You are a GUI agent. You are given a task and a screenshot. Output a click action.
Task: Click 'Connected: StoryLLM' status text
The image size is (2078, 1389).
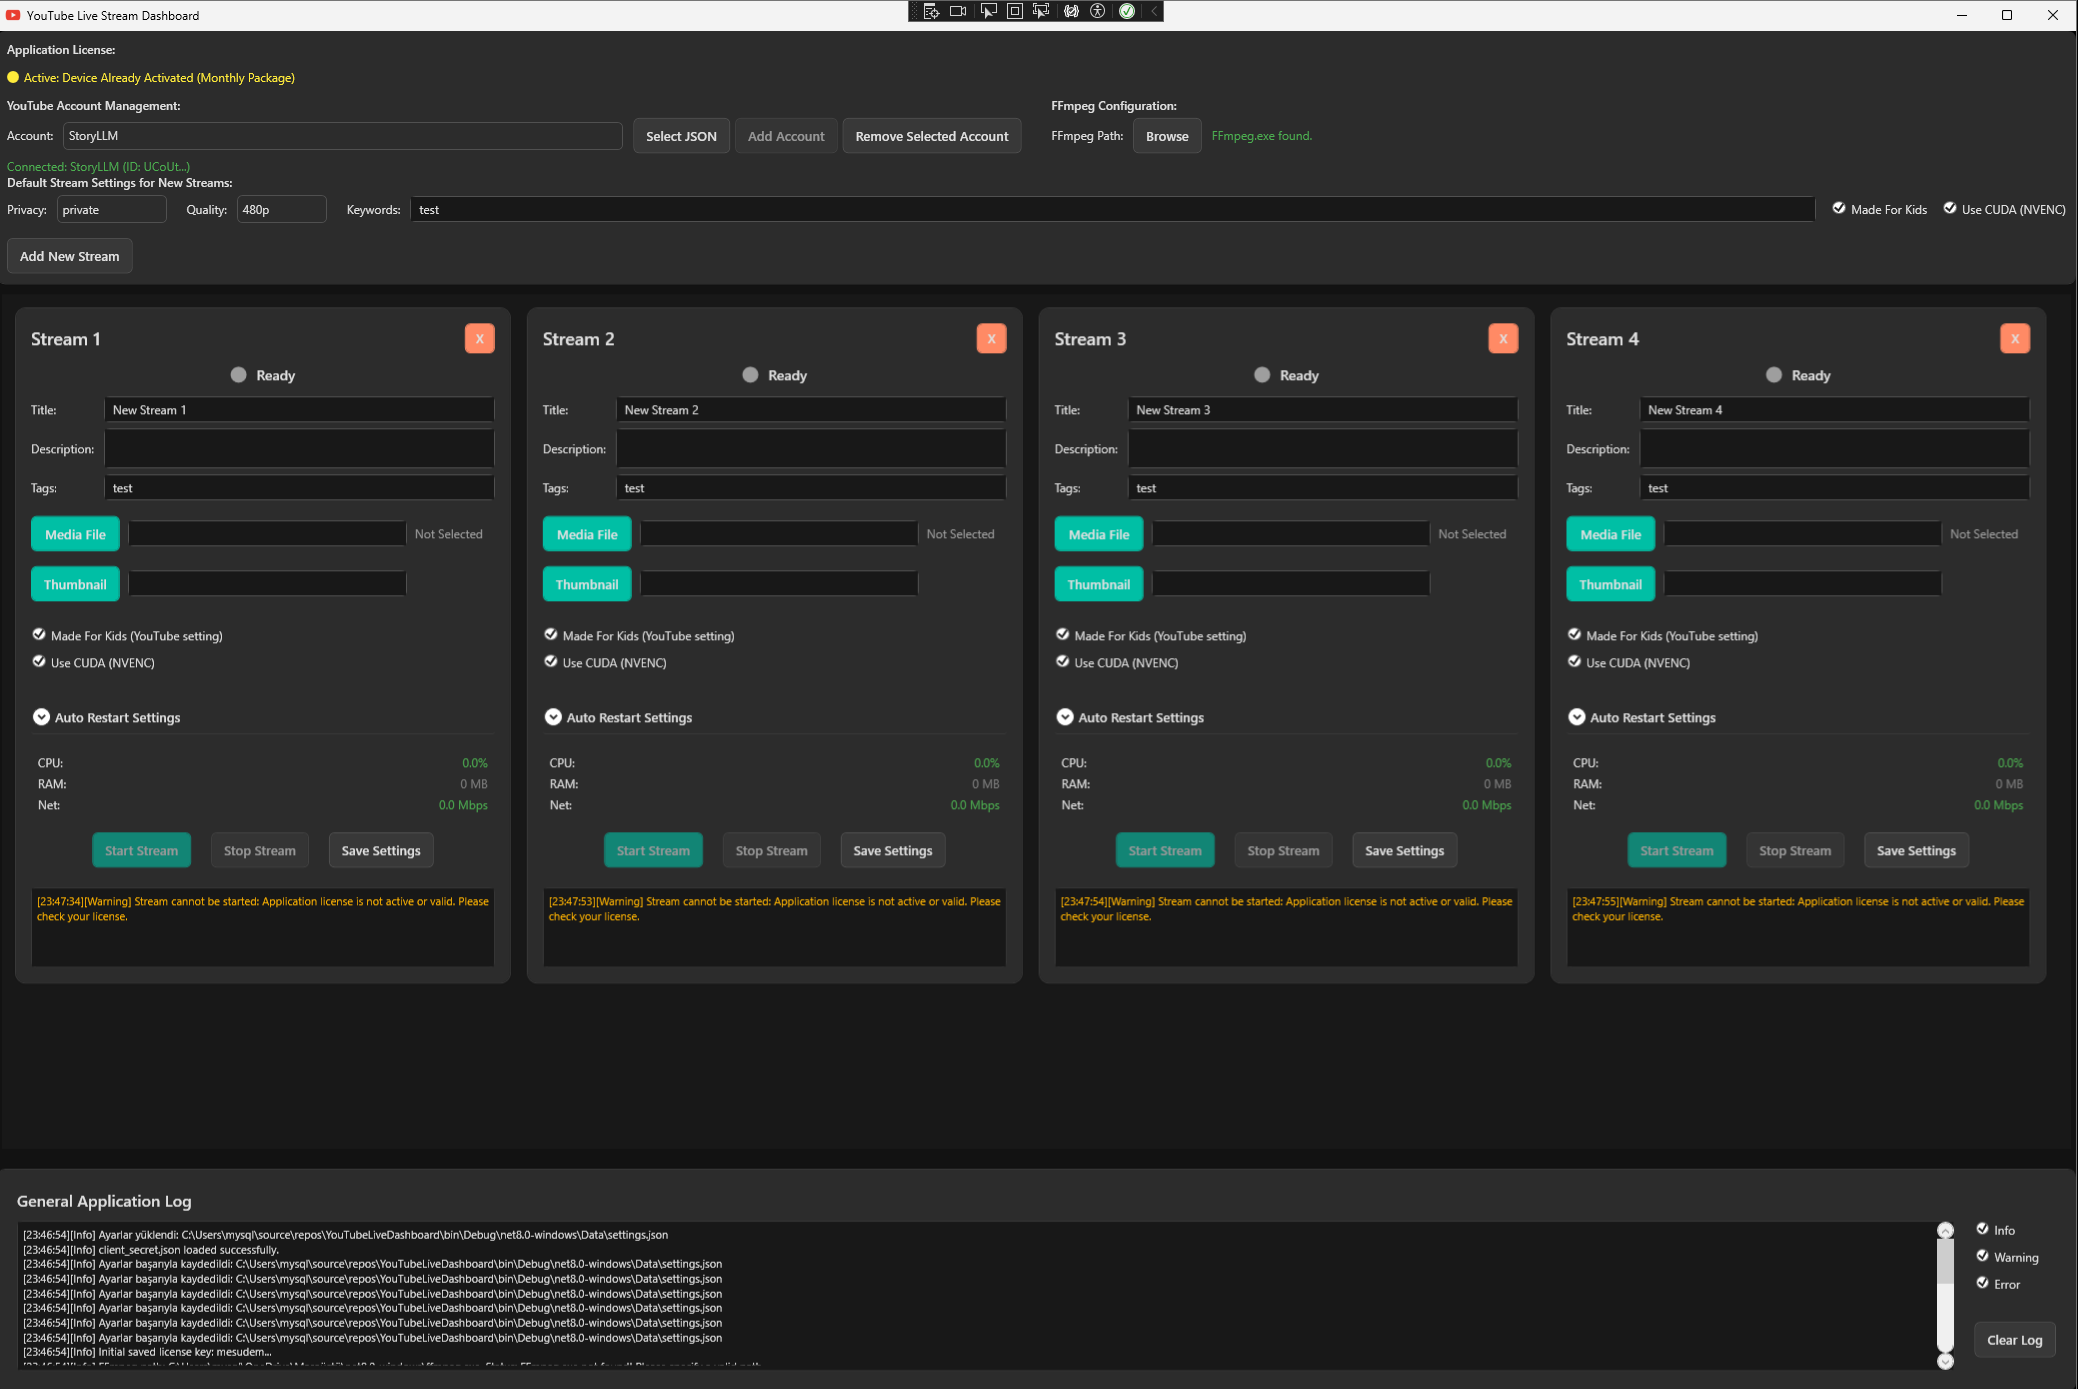[x=98, y=167]
